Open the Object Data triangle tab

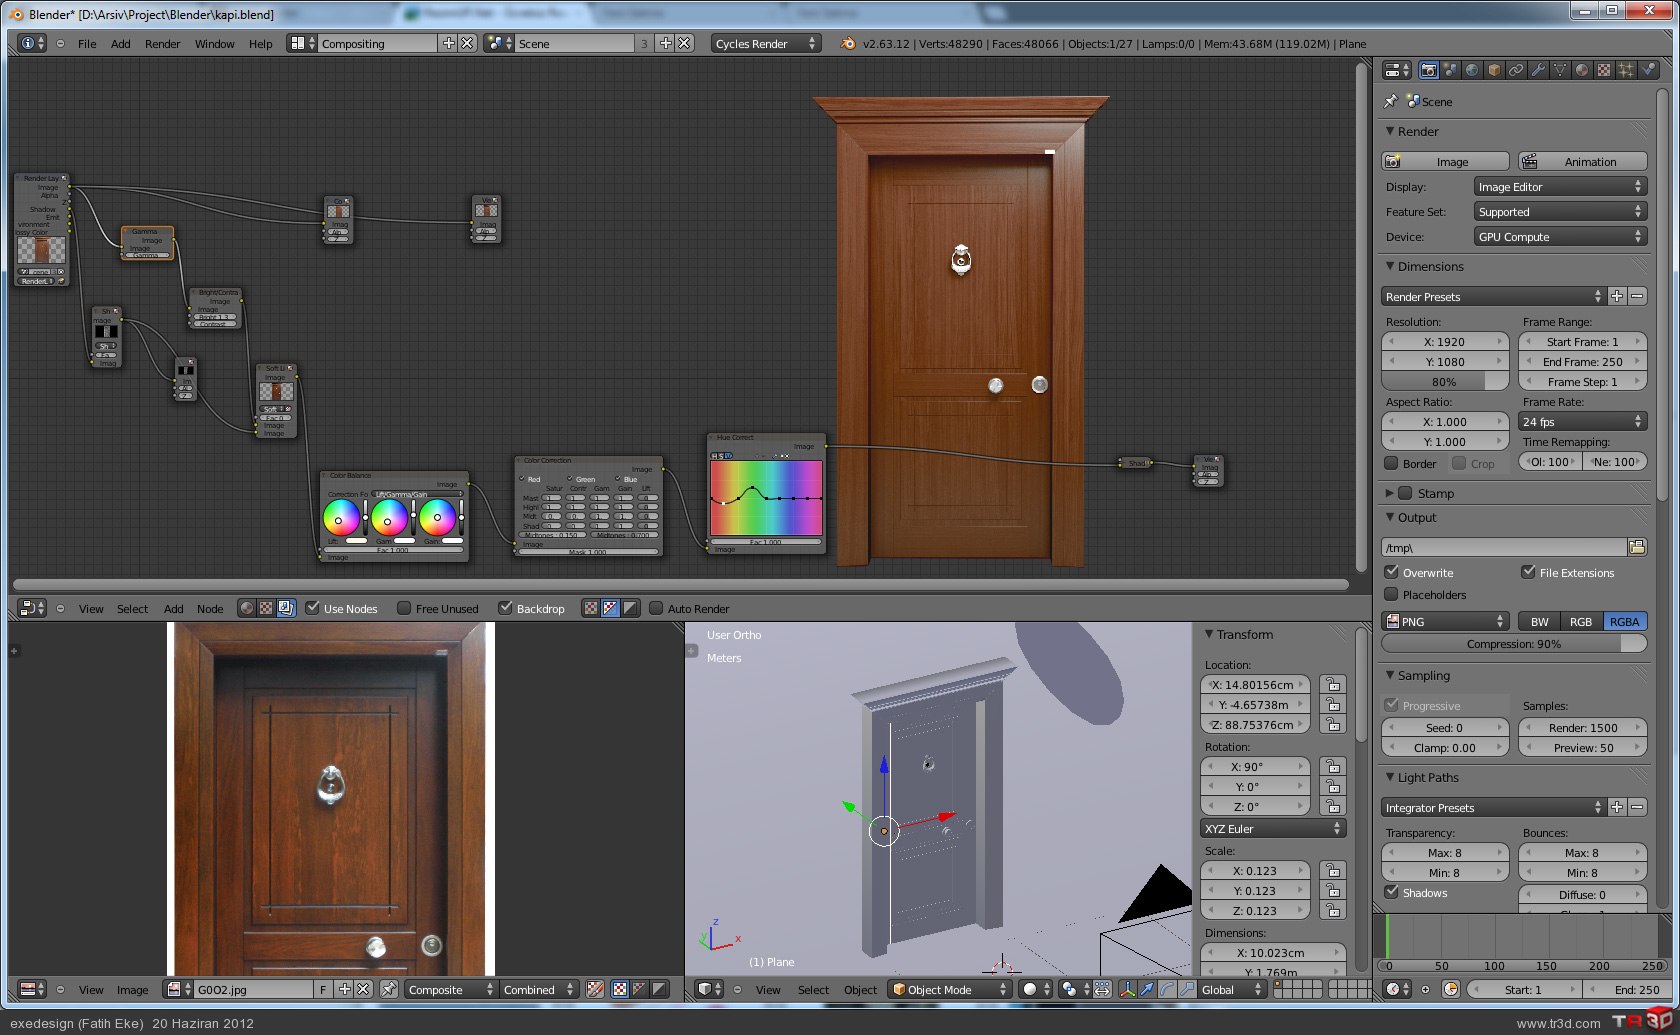pos(1560,70)
